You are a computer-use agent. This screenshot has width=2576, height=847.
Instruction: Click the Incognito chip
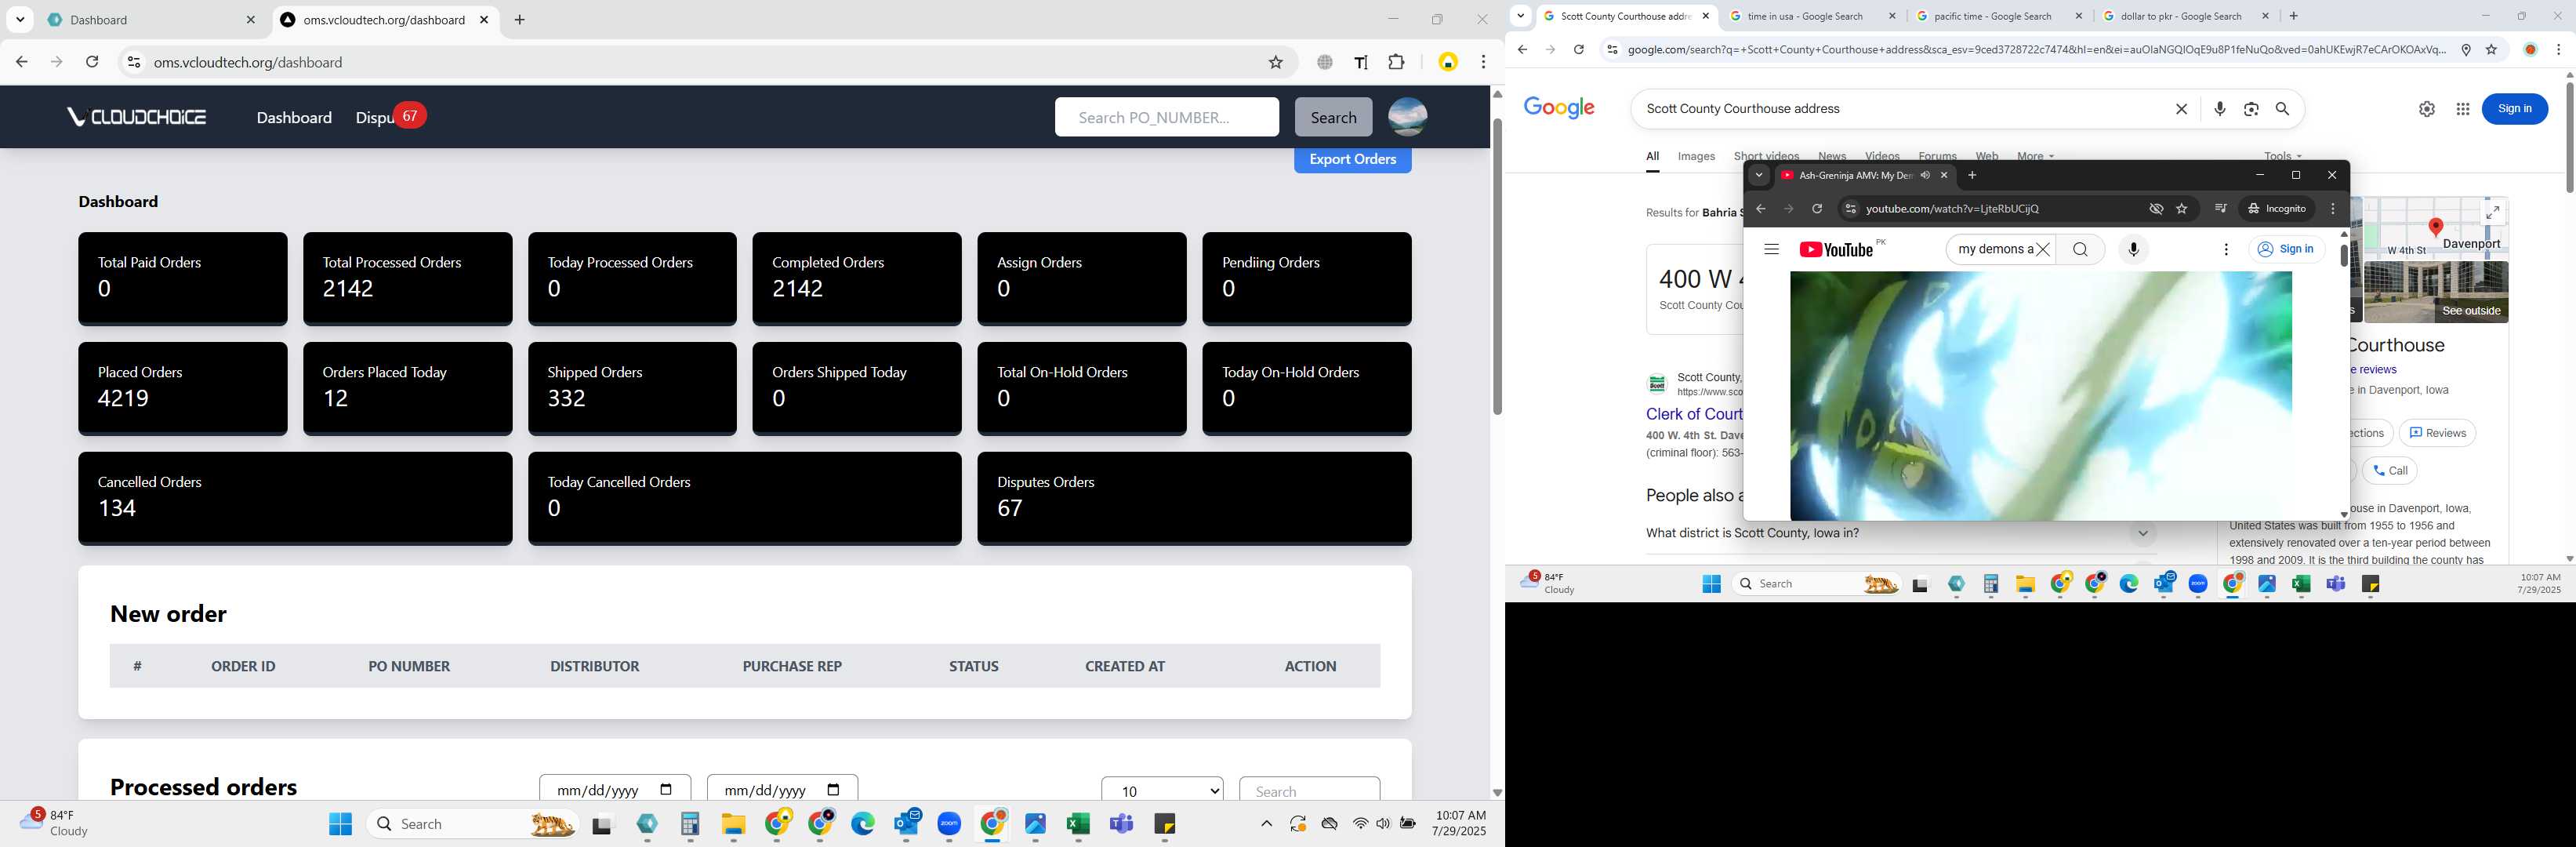pyautogui.click(x=2278, y=209)
